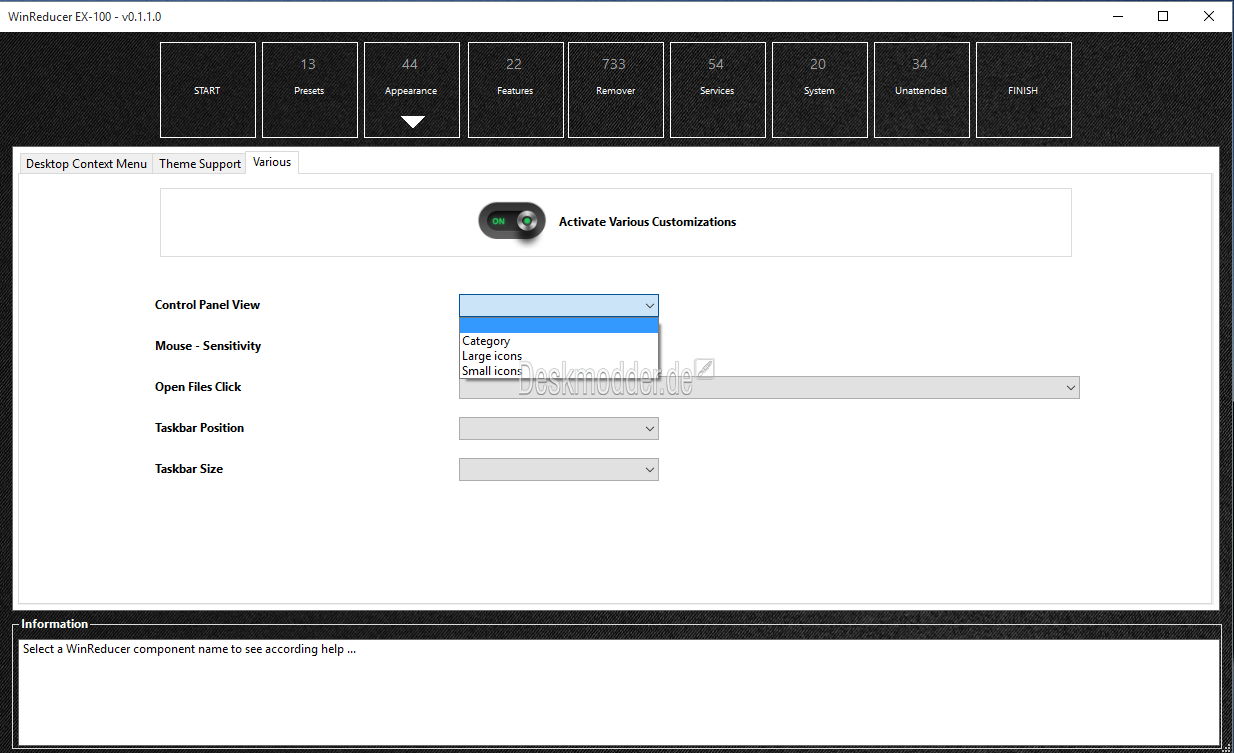This screenshot has height=753, width=1234.
Task: Click the window resize grip corner
Action: click(1225, 745)
